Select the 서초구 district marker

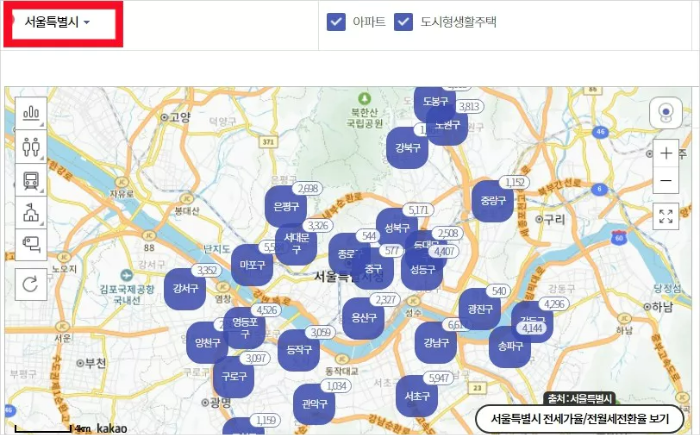point(417,396)
